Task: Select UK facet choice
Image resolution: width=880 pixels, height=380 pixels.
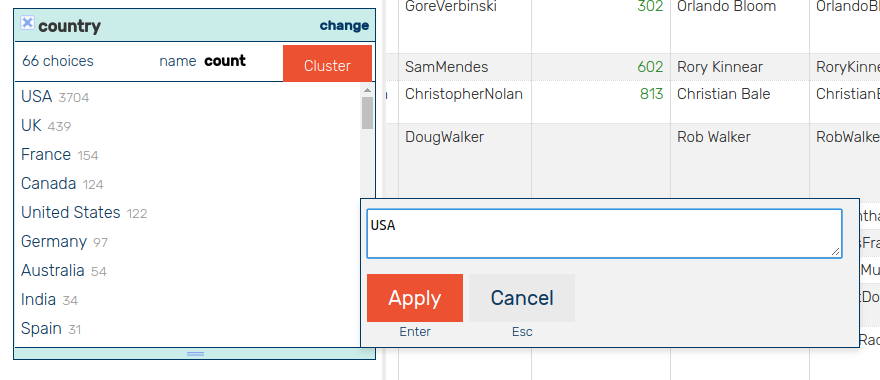Action: tap(31, 126)
